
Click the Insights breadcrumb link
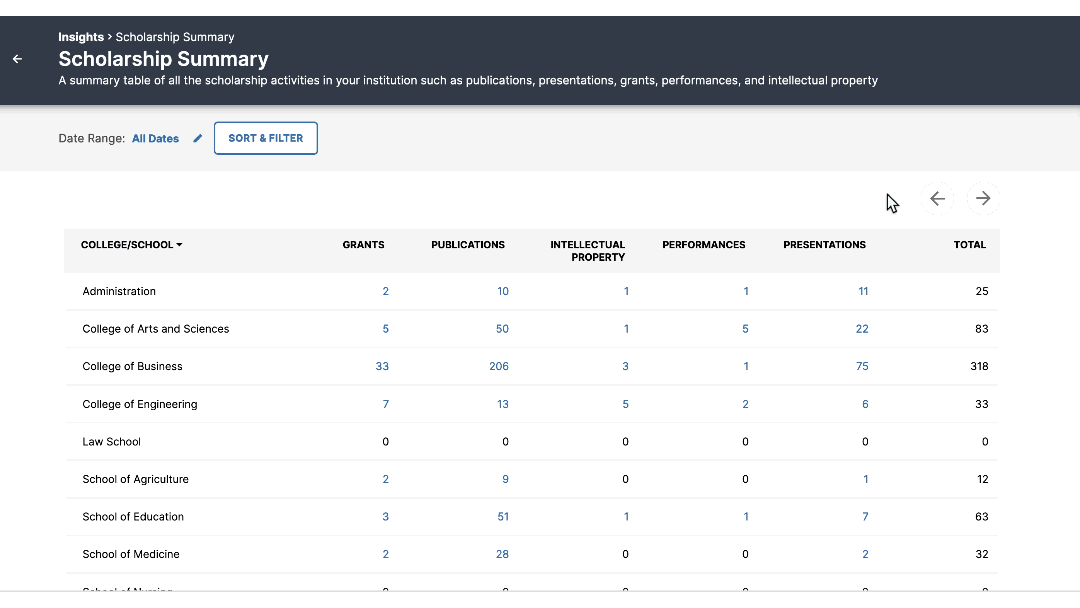[80, 37]
